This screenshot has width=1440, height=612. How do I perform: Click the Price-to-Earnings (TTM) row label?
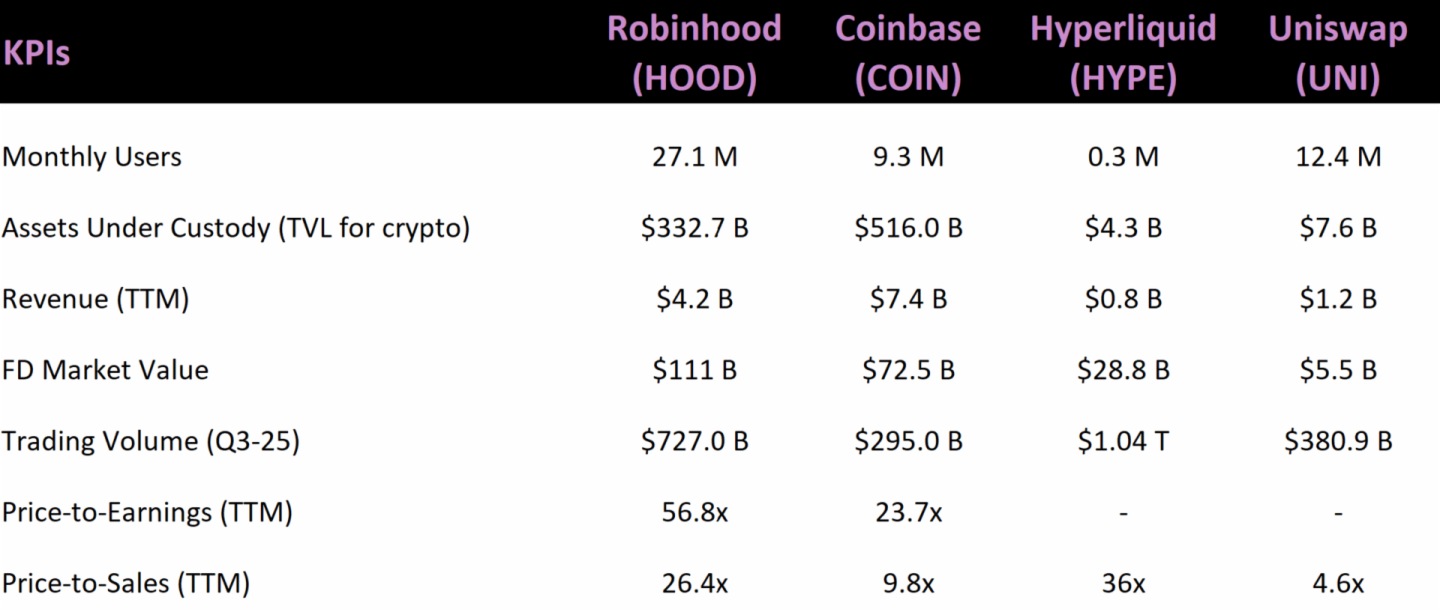(147, 512)
